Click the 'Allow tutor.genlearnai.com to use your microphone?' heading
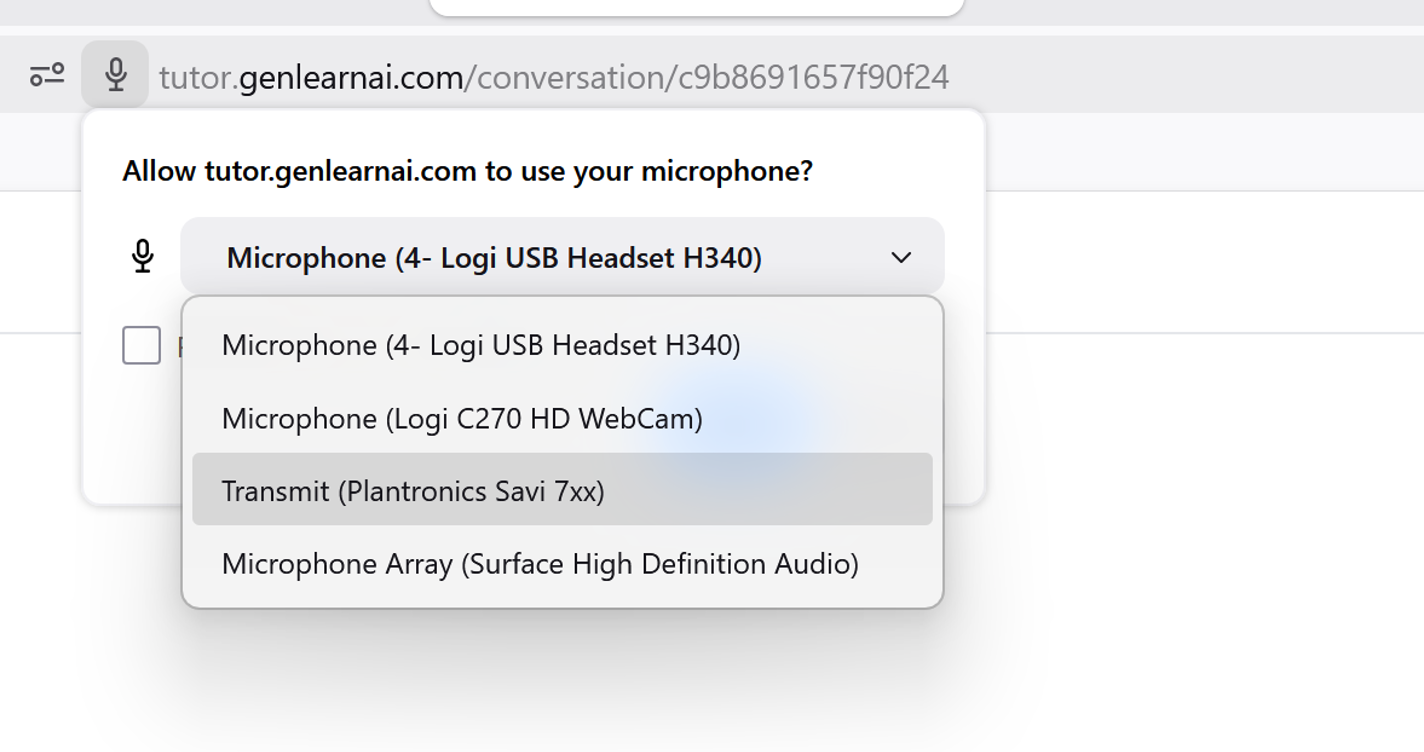1424x752 pixels. tap(468, 171)
